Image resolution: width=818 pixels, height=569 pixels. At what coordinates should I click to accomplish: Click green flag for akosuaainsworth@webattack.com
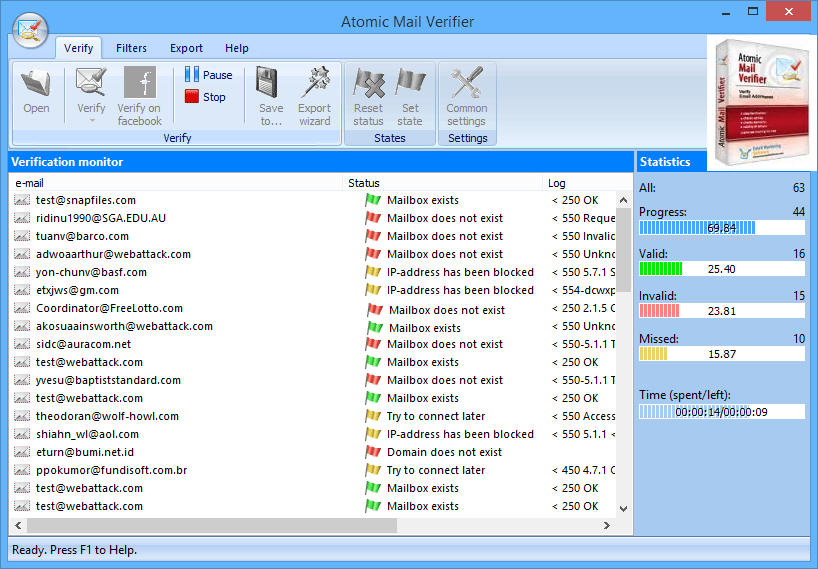375,328
